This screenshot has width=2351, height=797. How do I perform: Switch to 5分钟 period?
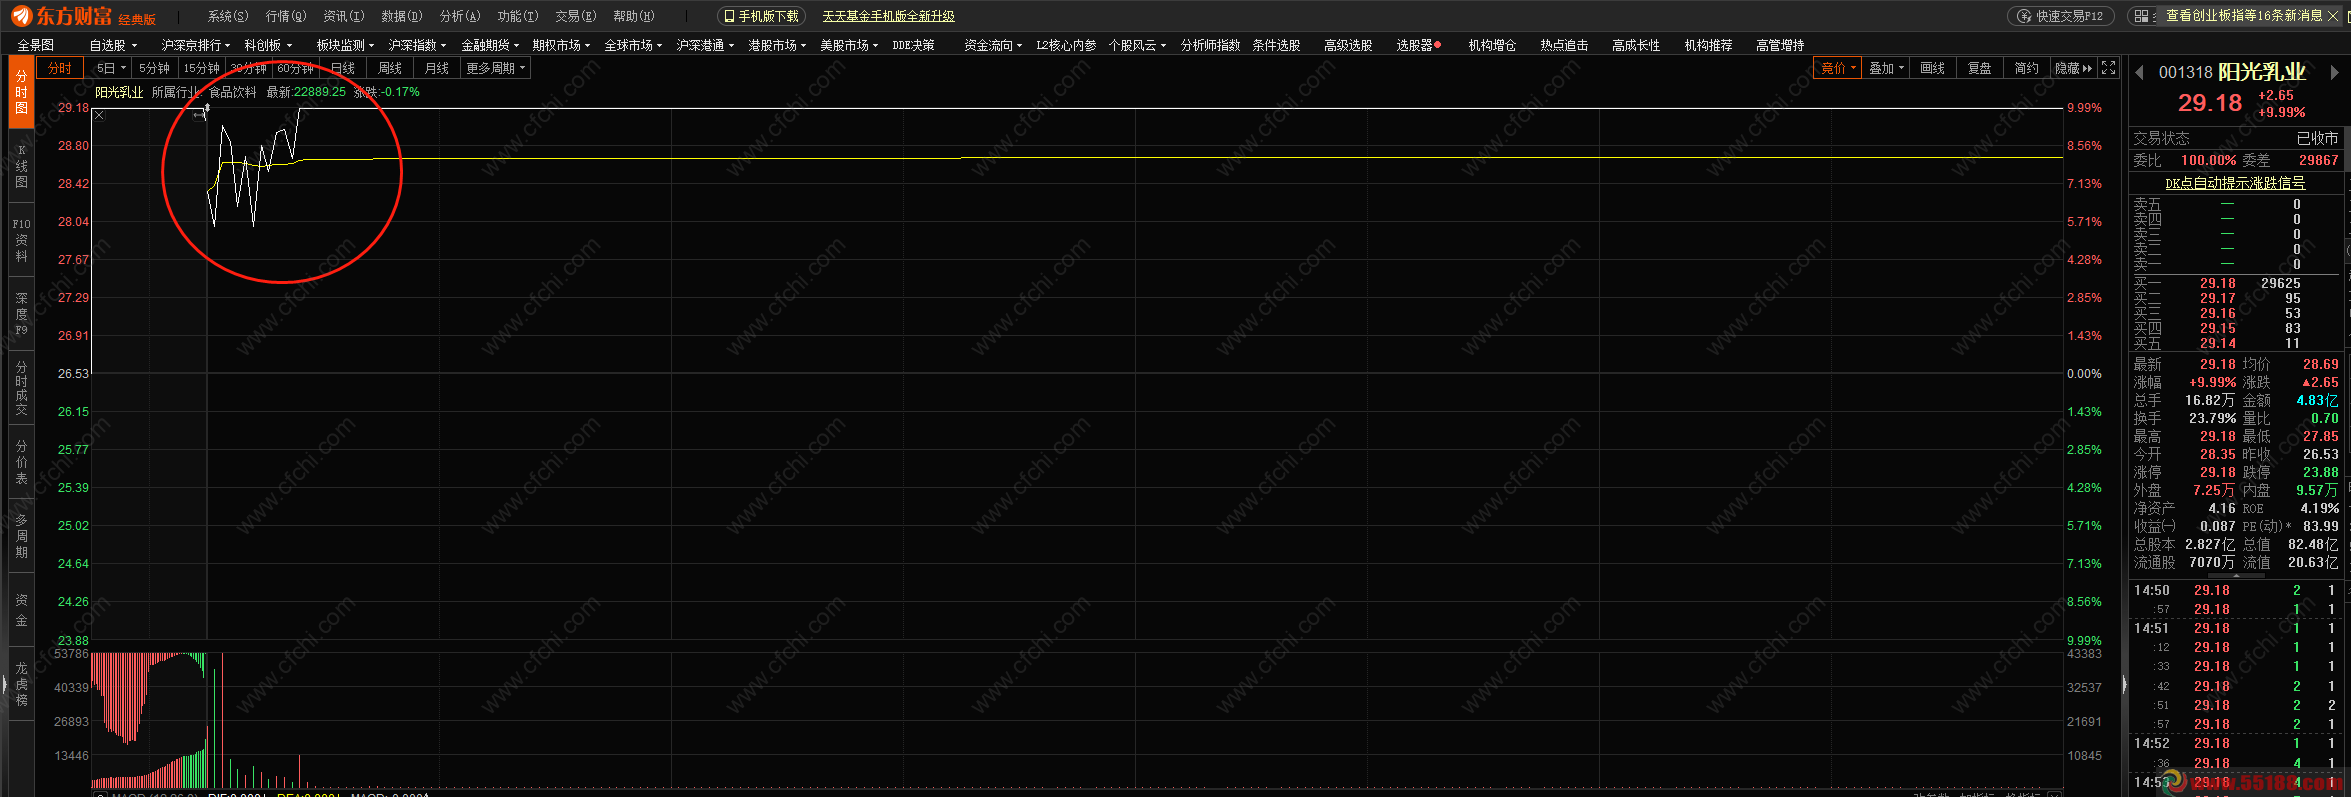(154, 68)
